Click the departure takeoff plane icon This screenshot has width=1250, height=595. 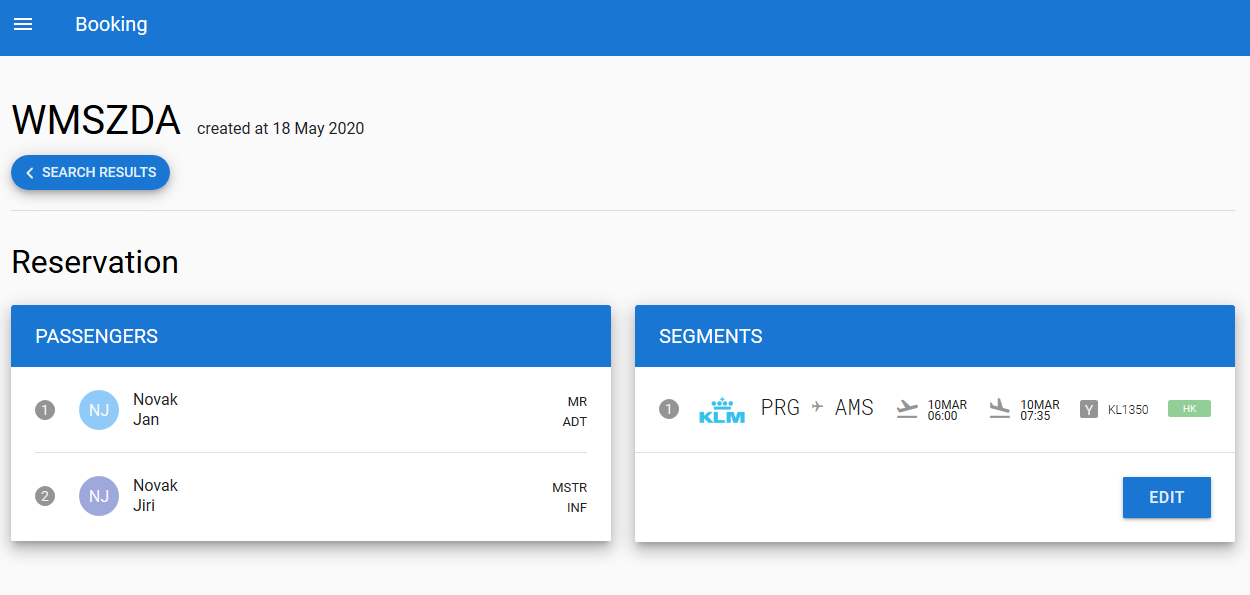pyautogui.click(x=907, y=409)
